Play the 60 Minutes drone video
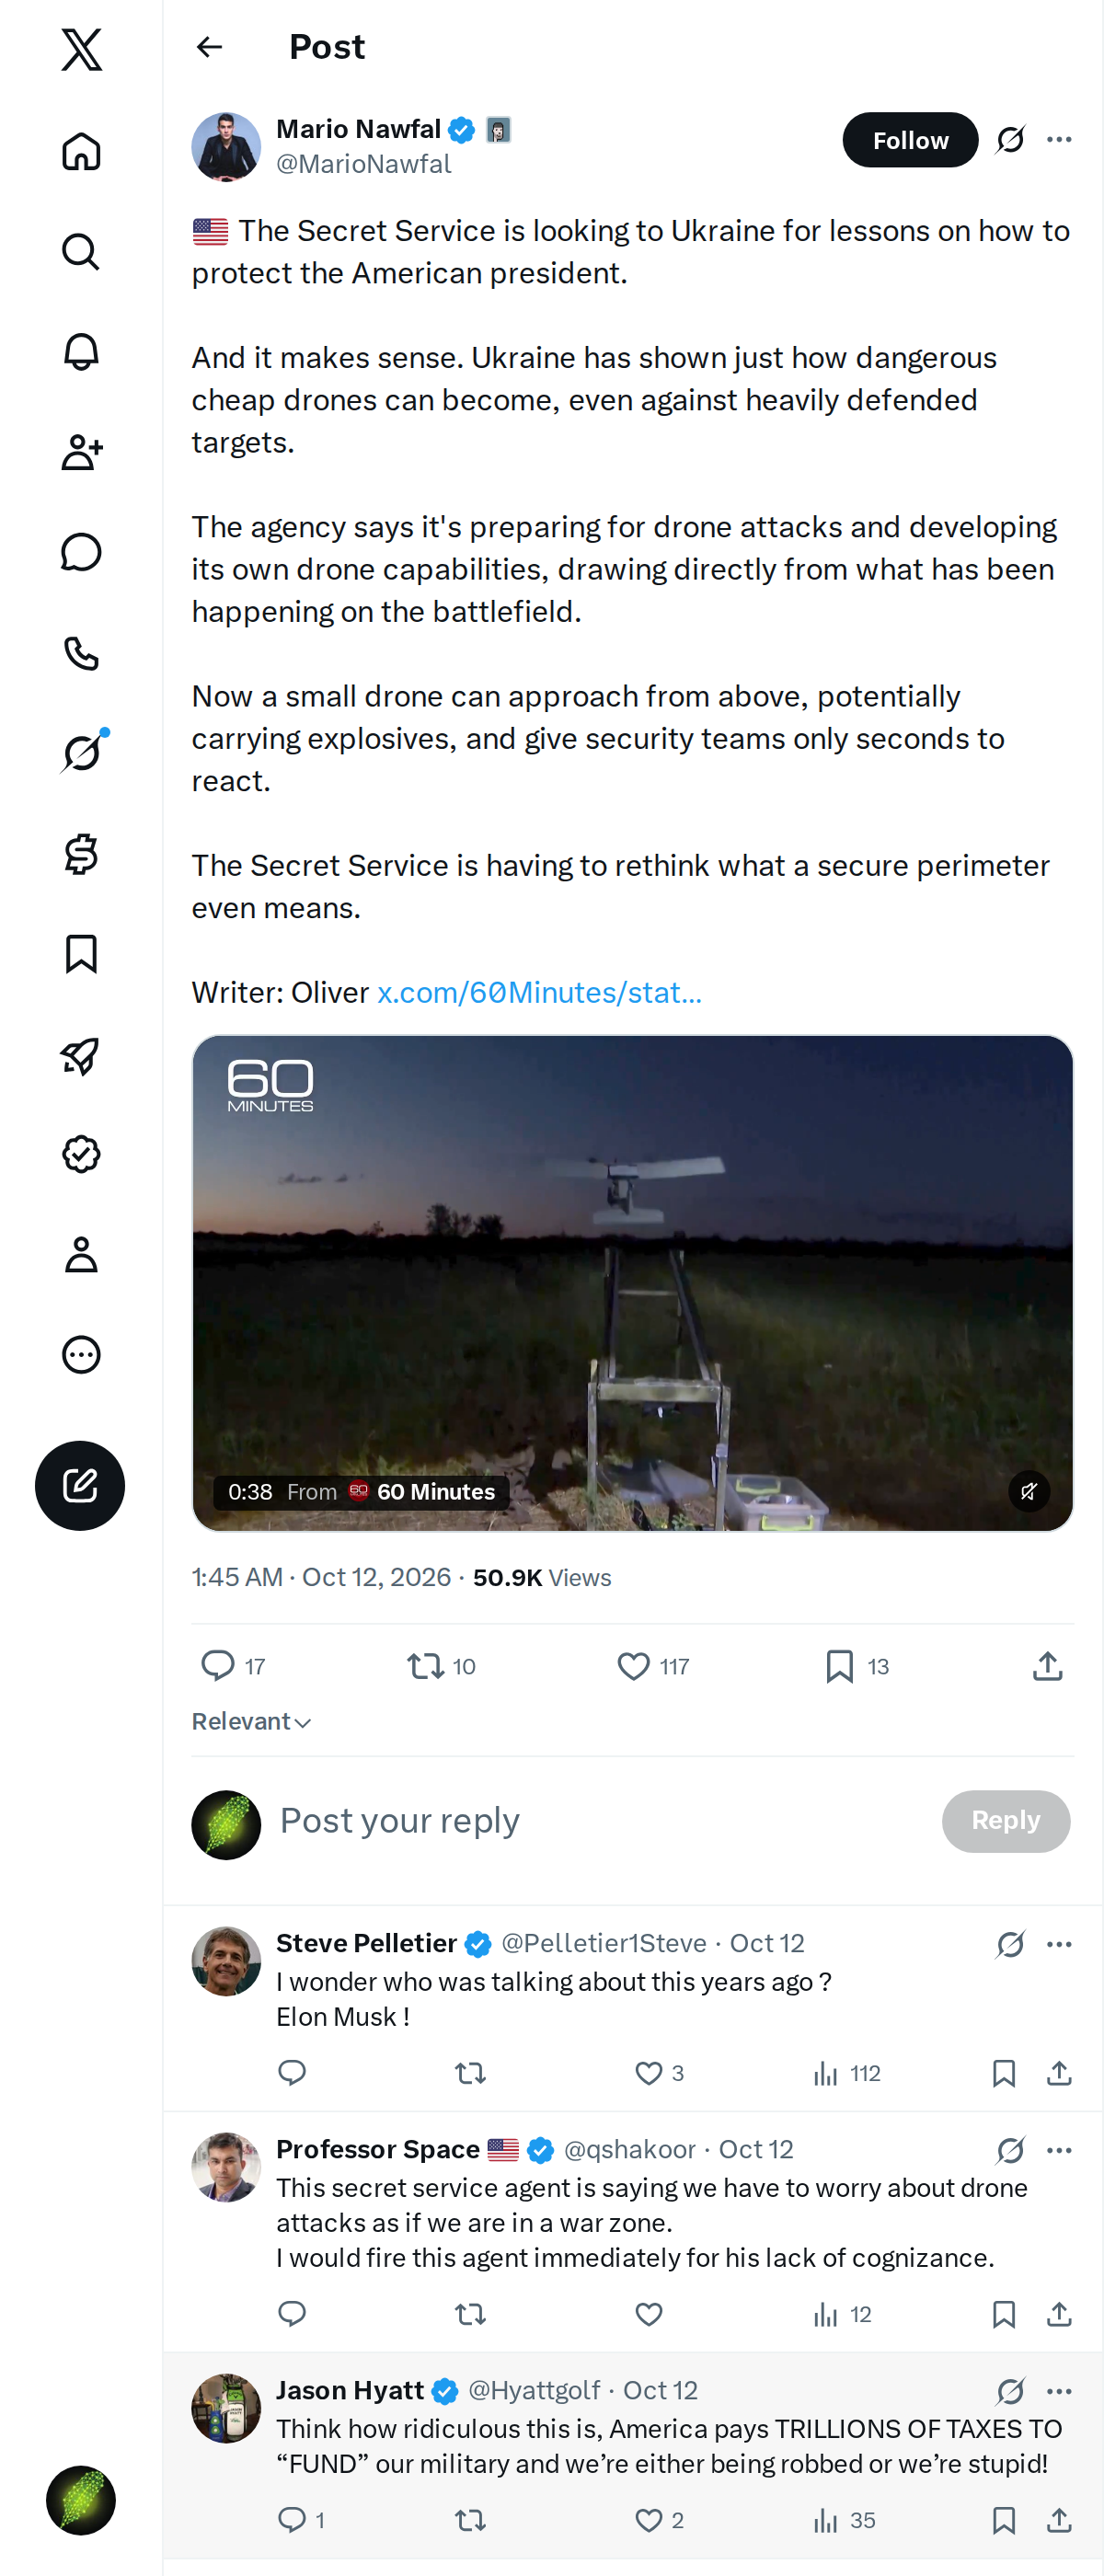 [632, 1282]
